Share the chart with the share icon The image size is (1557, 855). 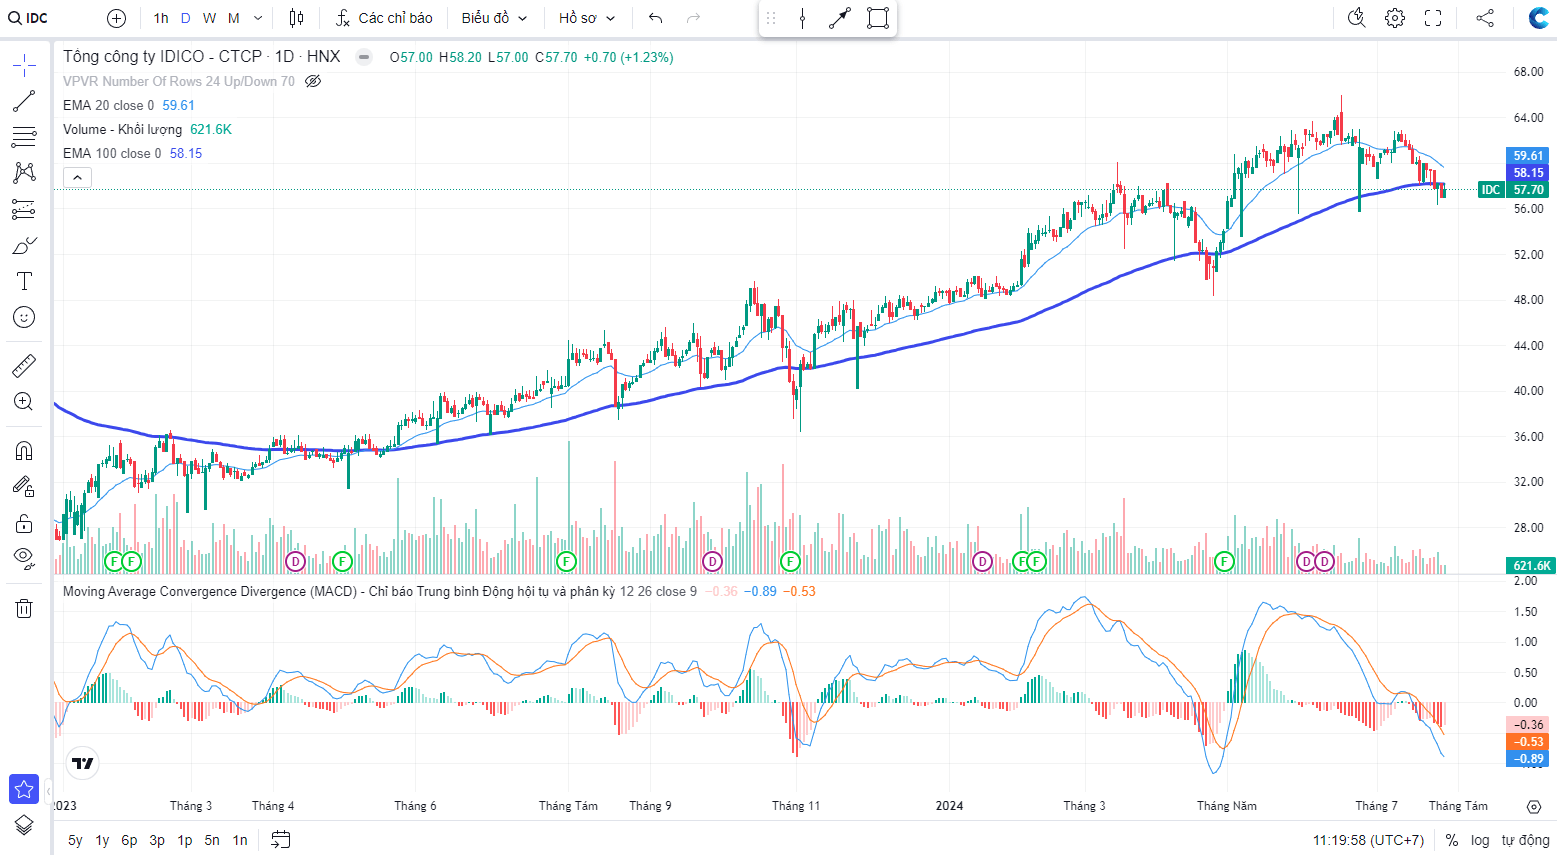[x=1485, y=18]
